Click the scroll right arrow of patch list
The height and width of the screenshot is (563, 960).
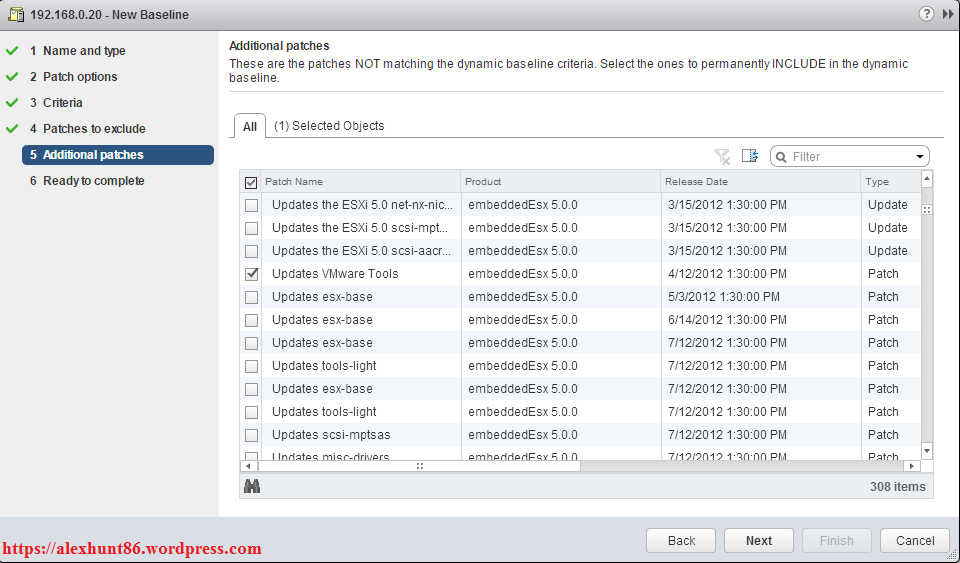pyautogui.click(x=910, y=466)
